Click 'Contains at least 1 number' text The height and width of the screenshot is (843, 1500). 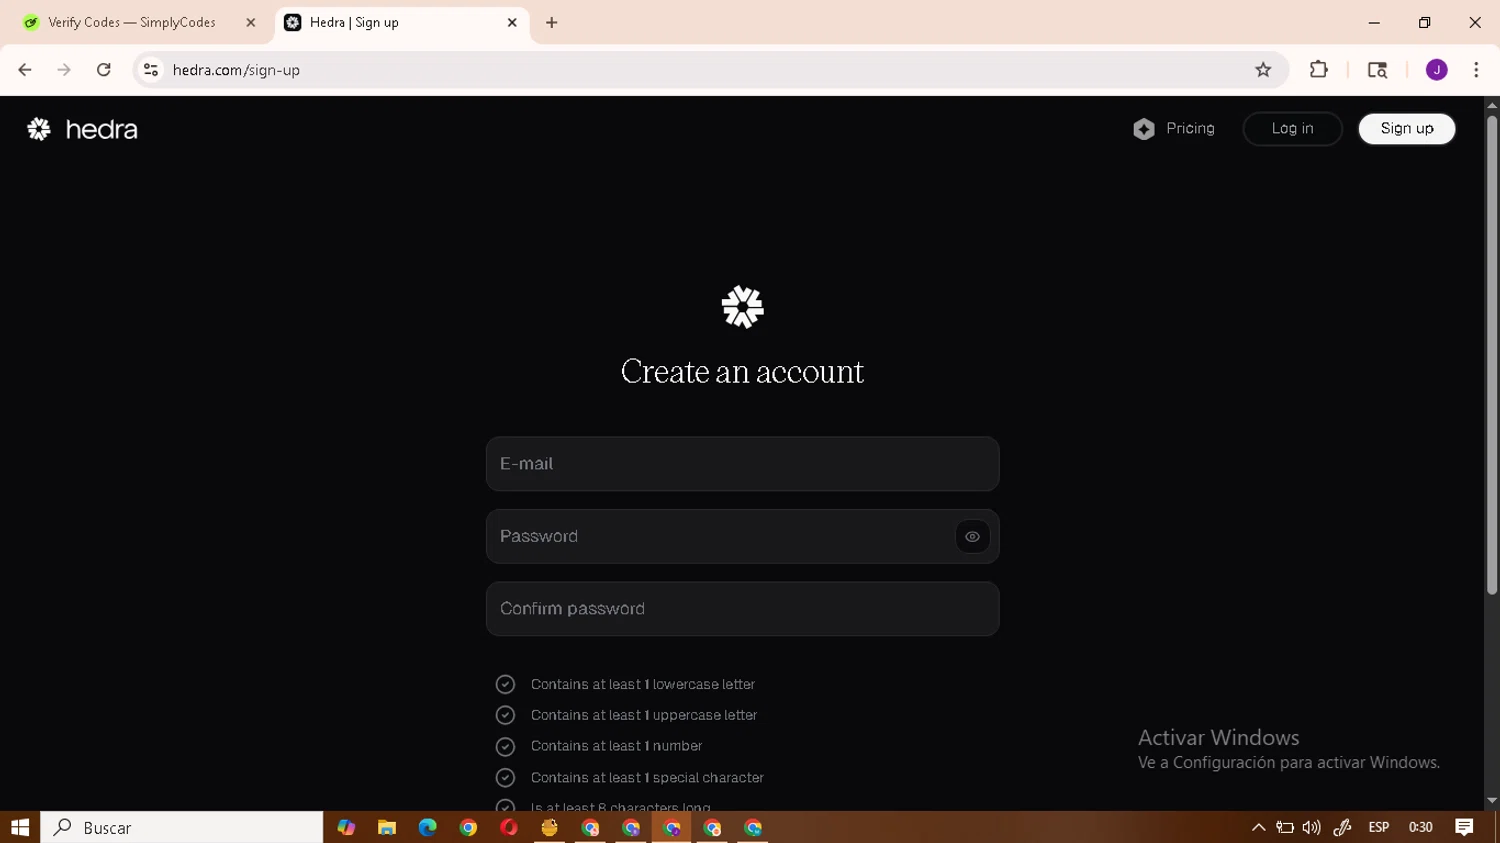616,747
